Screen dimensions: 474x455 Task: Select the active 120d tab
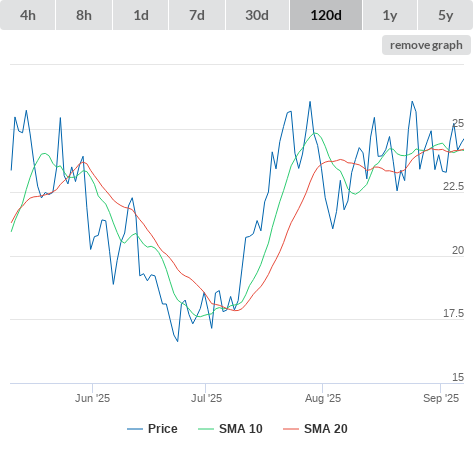(326, 15)
